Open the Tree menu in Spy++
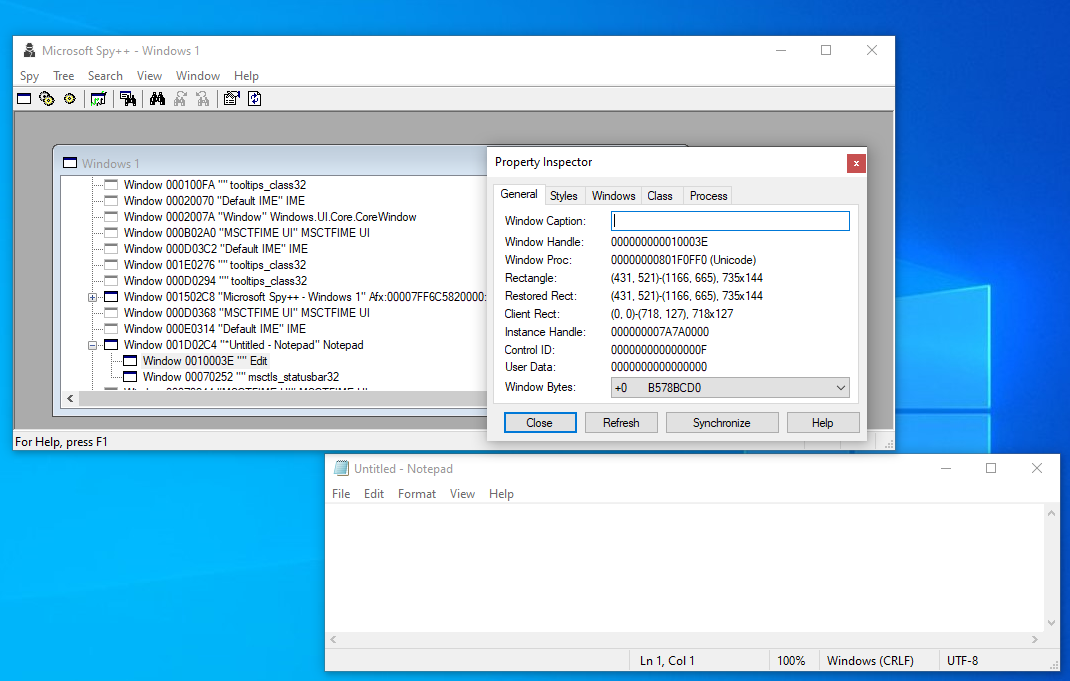The width and height of the screenshot is (1070, 681). pyautogui.click(x=63, y=76)
